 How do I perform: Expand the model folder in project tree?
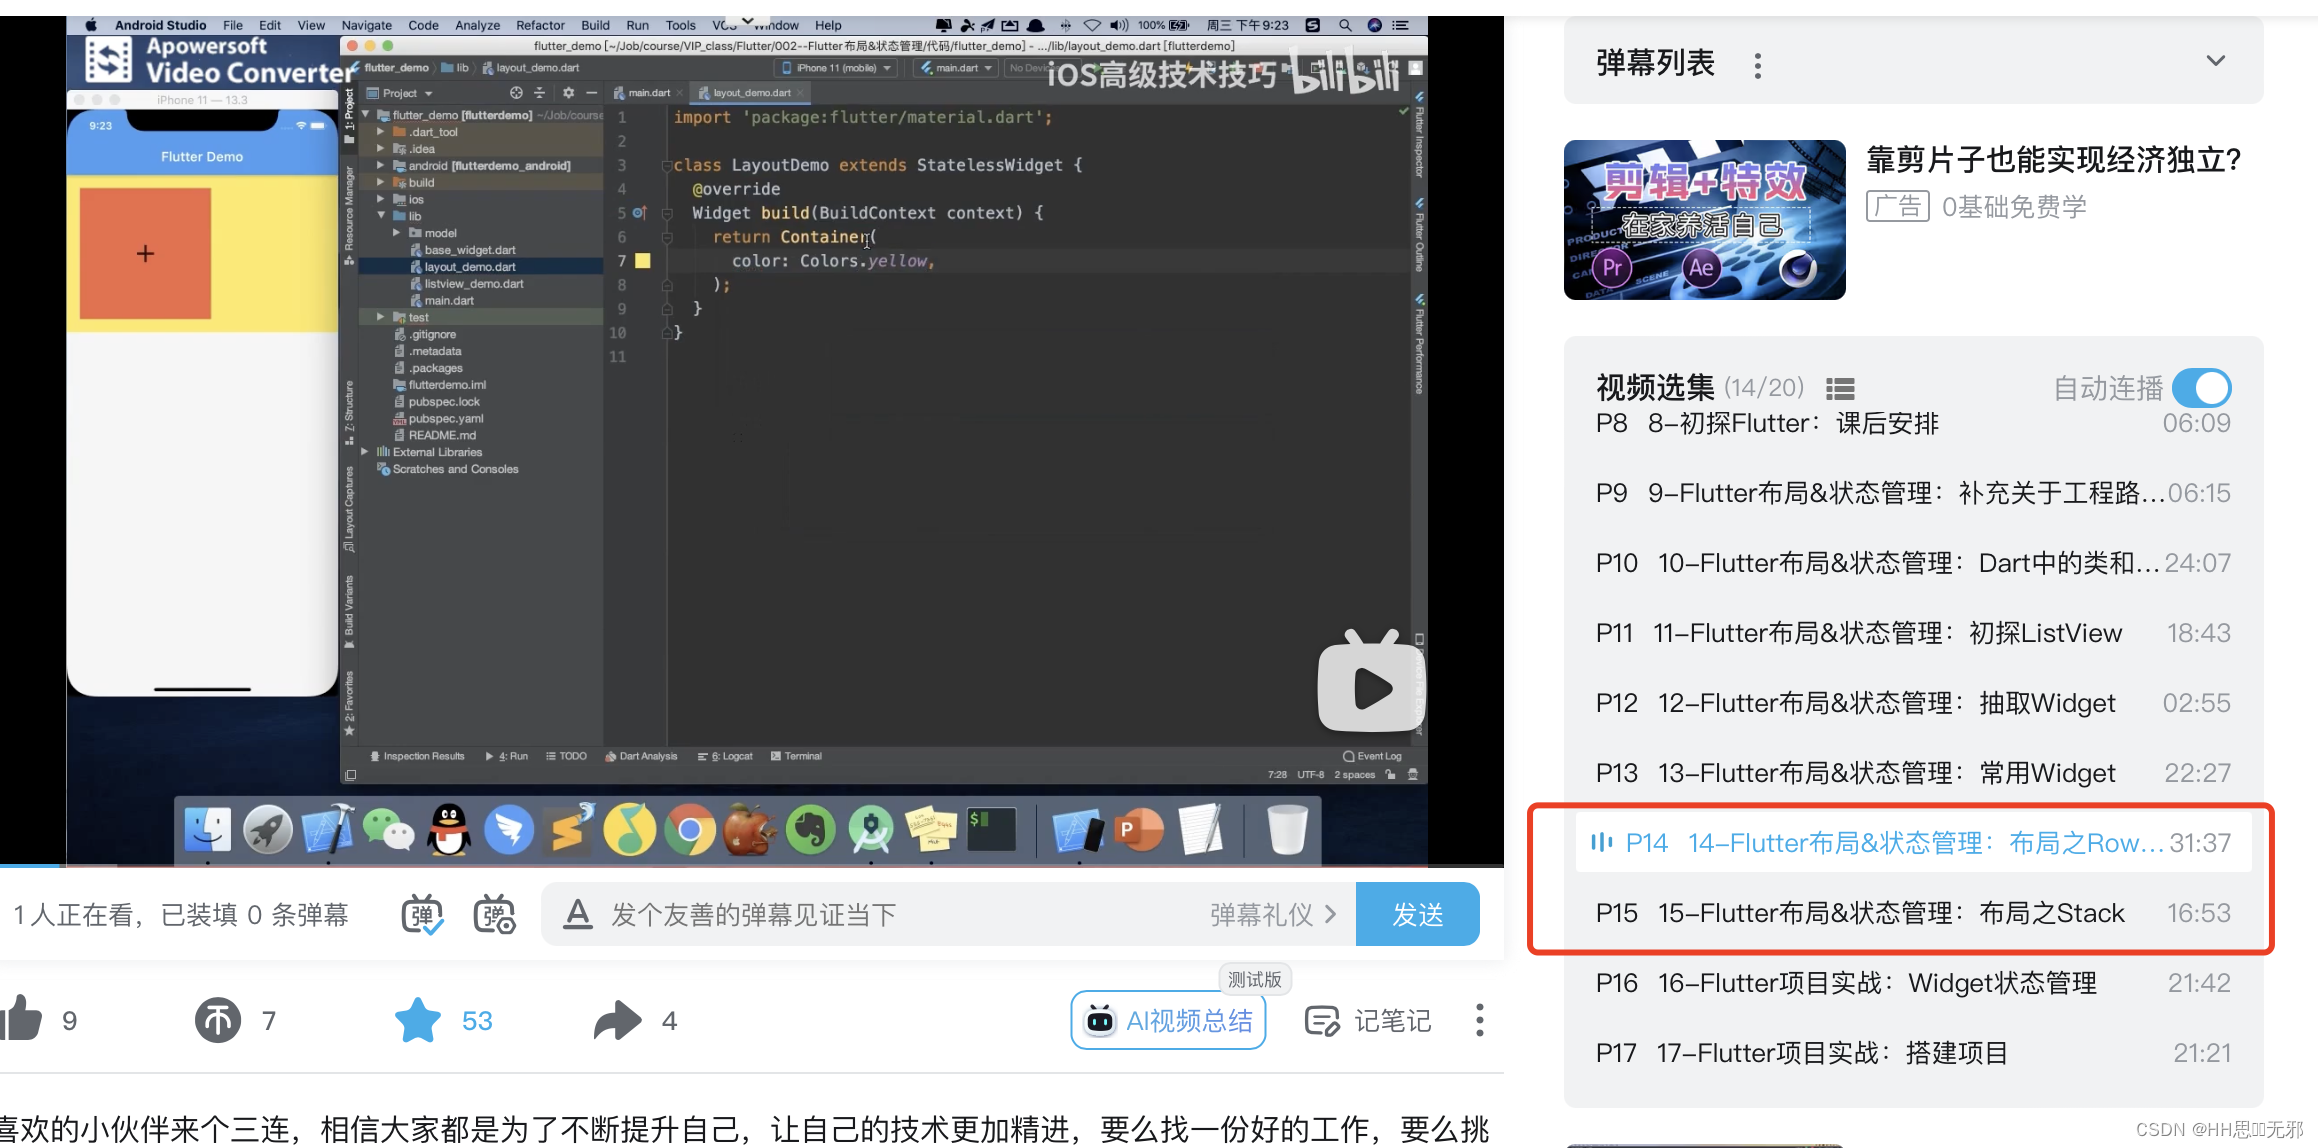[x=396, y=232]
